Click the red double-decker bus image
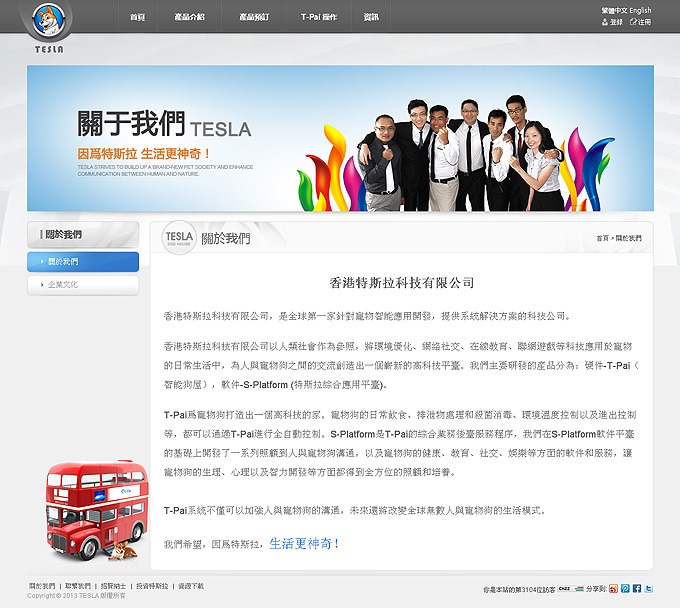This screenshot has height=608, width=680. point(97,510)
